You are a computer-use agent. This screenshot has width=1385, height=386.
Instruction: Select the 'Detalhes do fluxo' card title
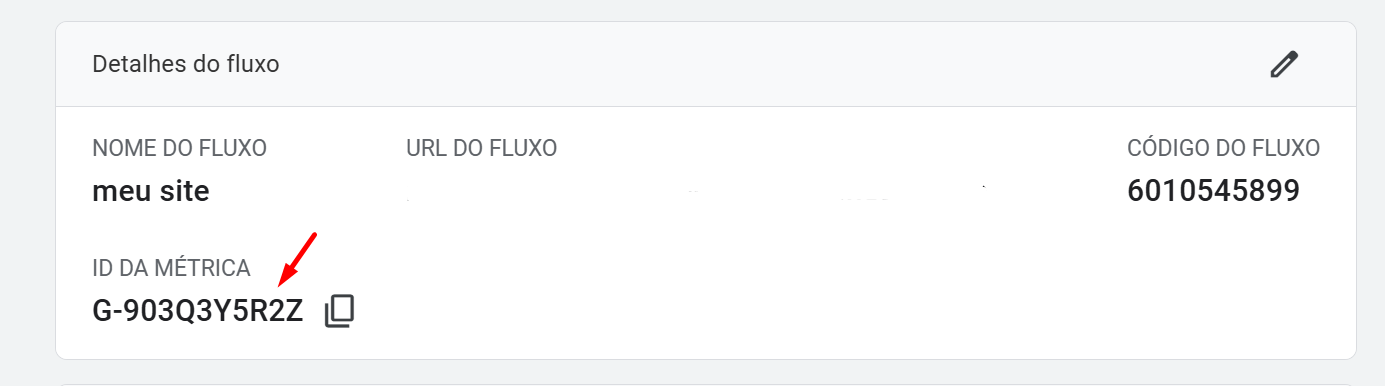[x=186, y=65]
